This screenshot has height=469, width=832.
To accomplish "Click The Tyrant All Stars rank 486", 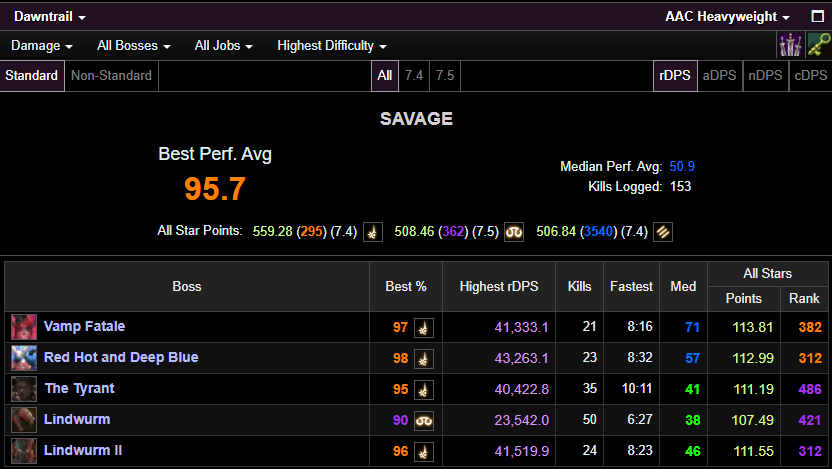I will tap(810, 389).
